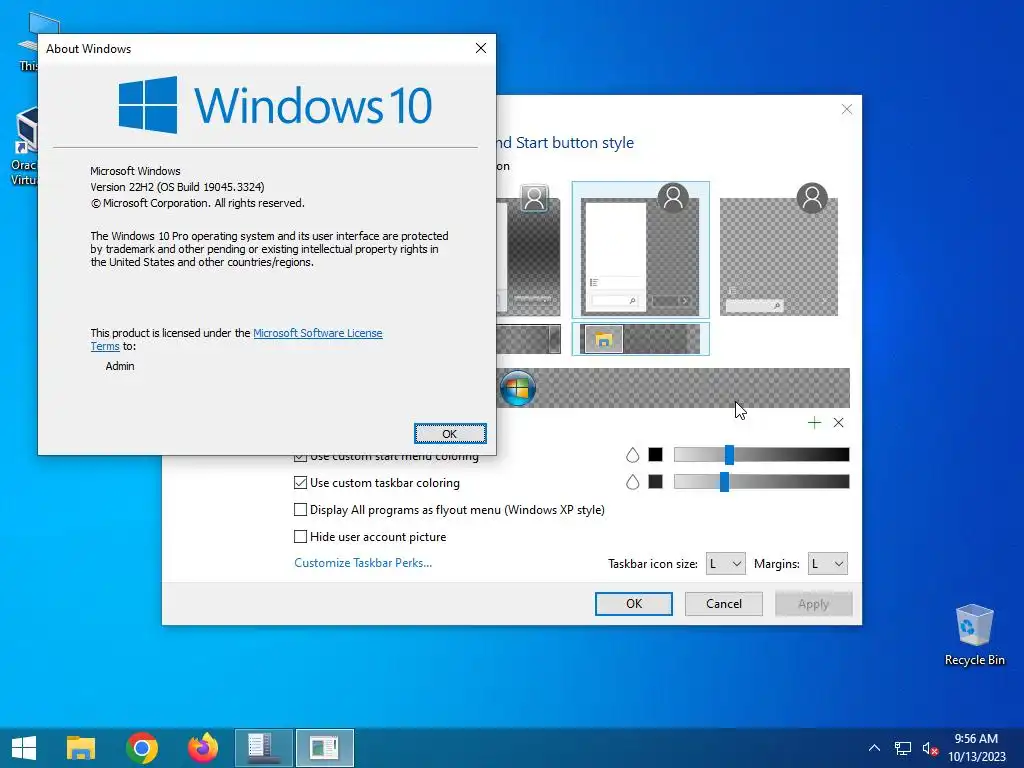
Task: Open the network icon in the system tray
Action: tap(903, 748)
